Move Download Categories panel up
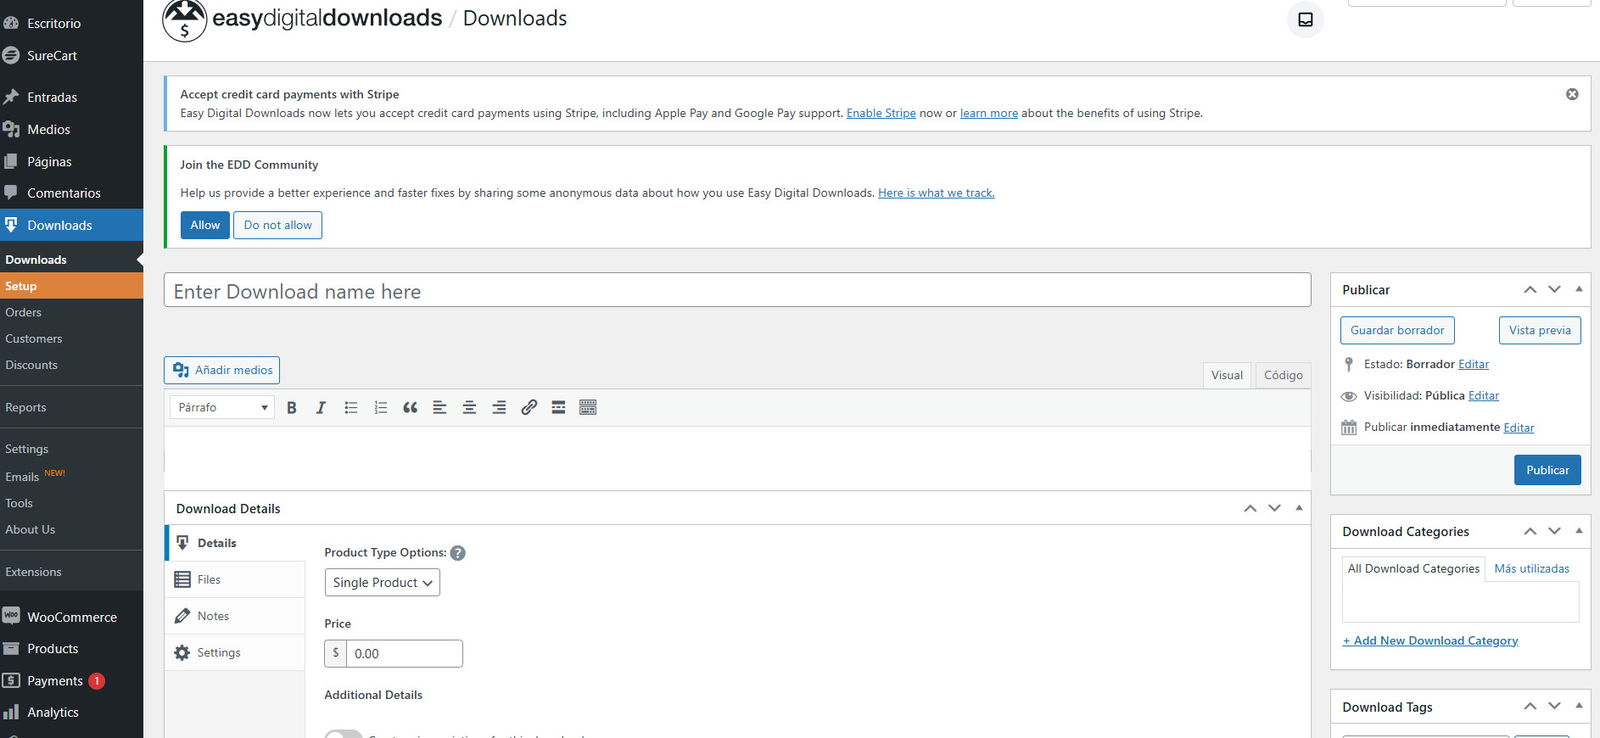 [1530, 531]
